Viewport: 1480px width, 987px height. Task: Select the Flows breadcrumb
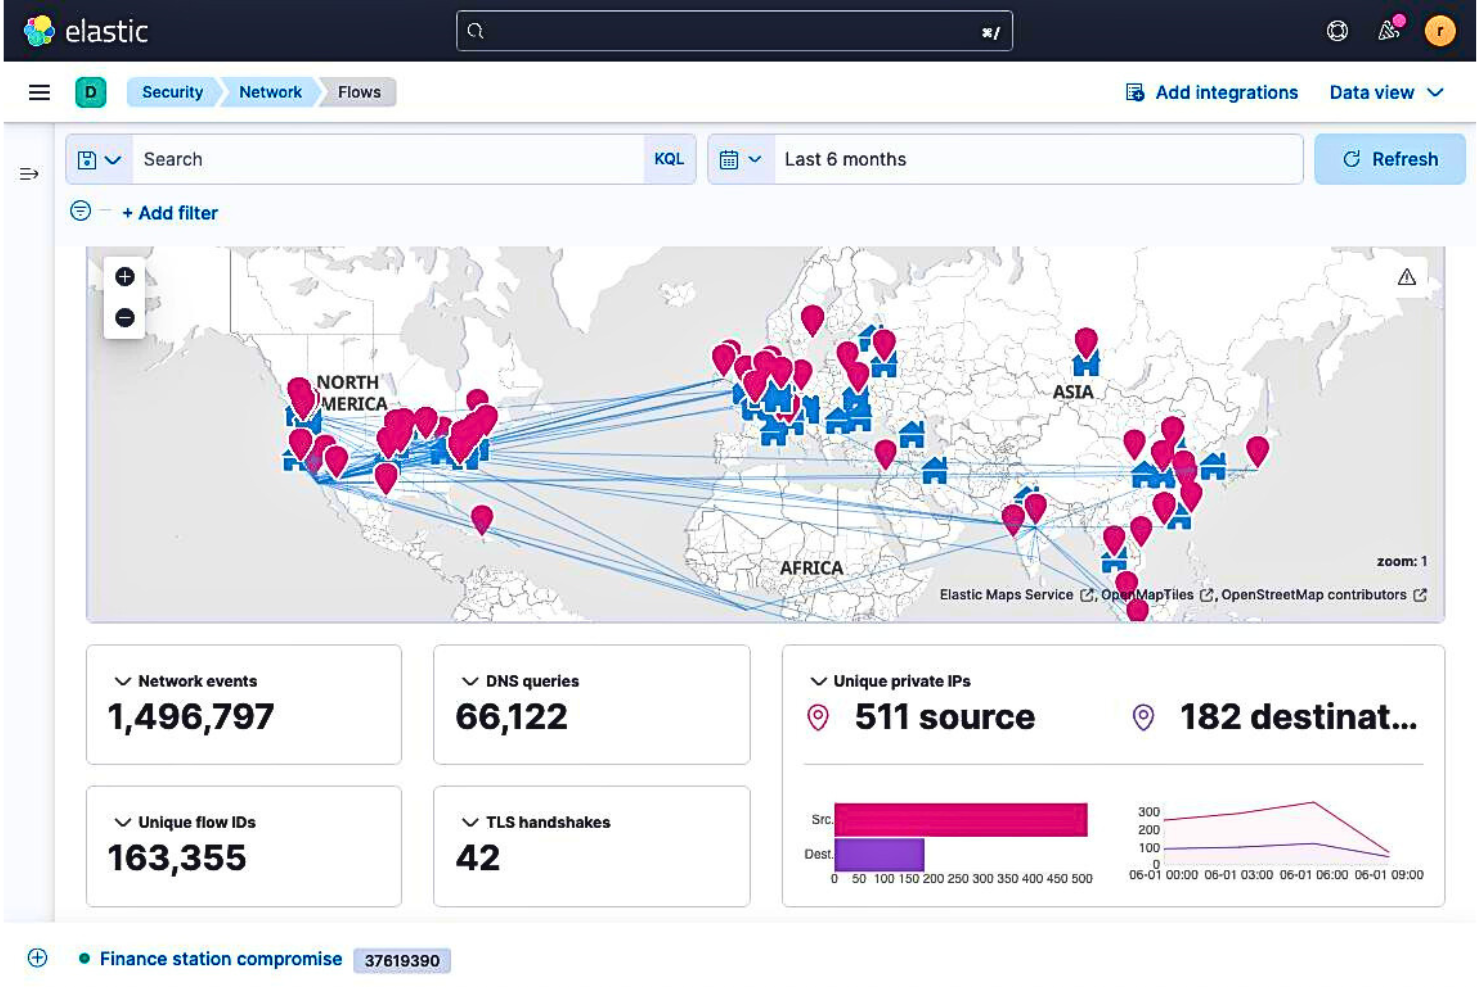coord(358,91)
